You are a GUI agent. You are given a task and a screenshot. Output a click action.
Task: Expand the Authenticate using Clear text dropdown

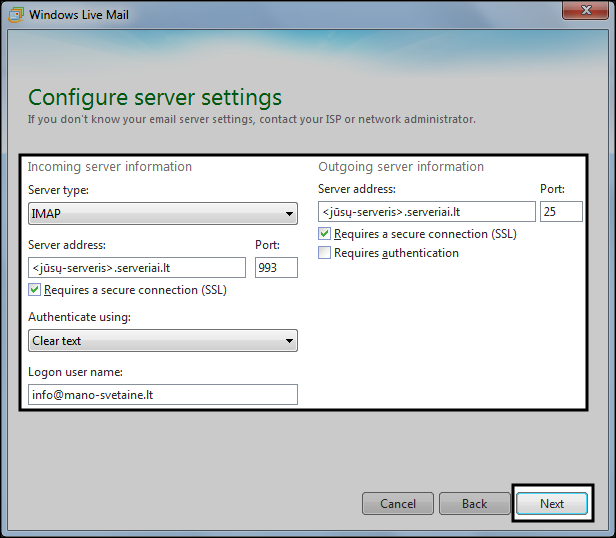point(162,341)
